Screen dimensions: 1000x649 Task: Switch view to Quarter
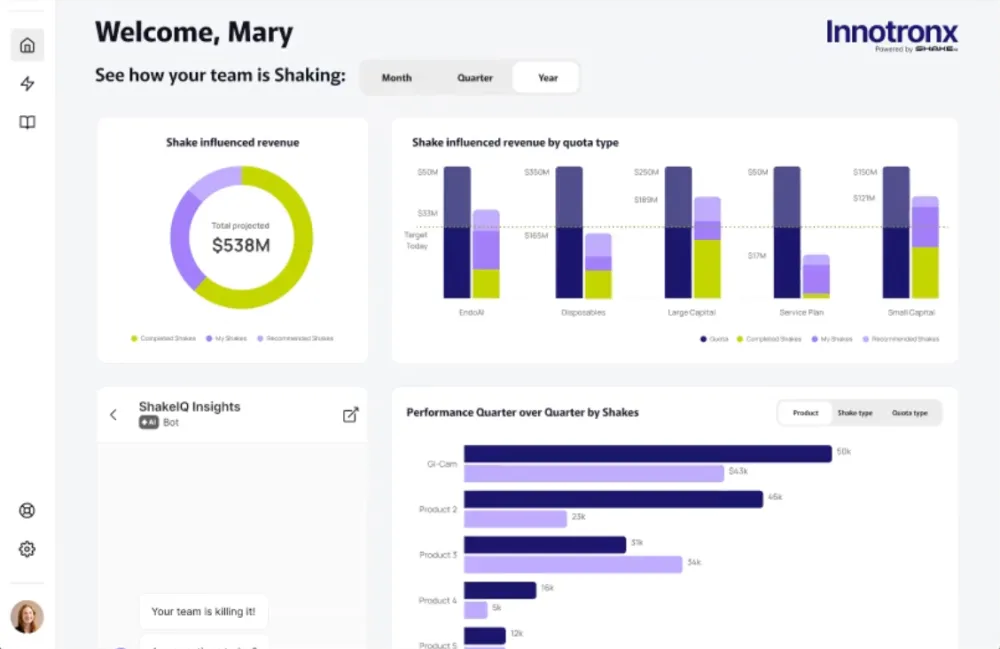click(474, 78)
